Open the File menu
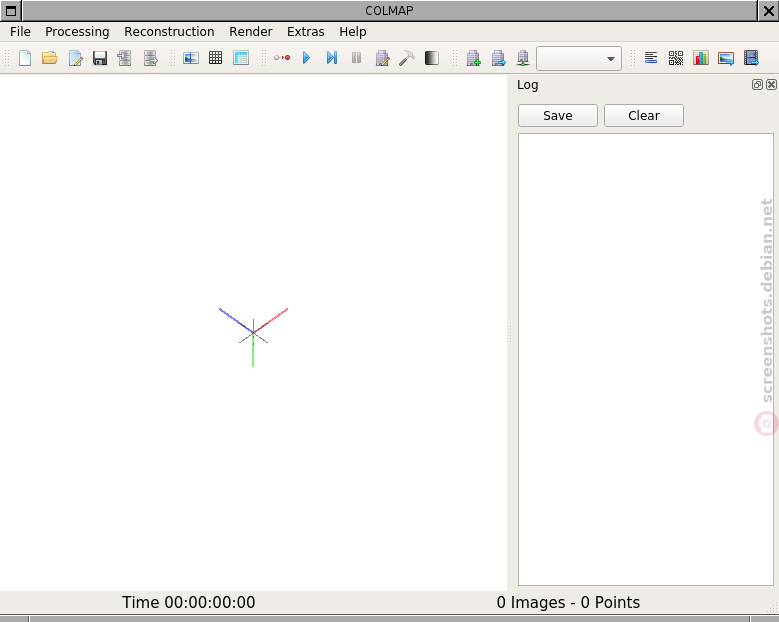 click(x=20, y=32)
